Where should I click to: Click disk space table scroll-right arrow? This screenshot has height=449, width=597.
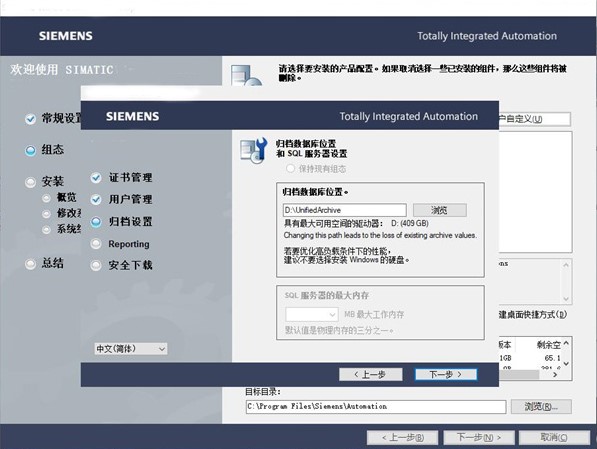(x=555, y=375)
